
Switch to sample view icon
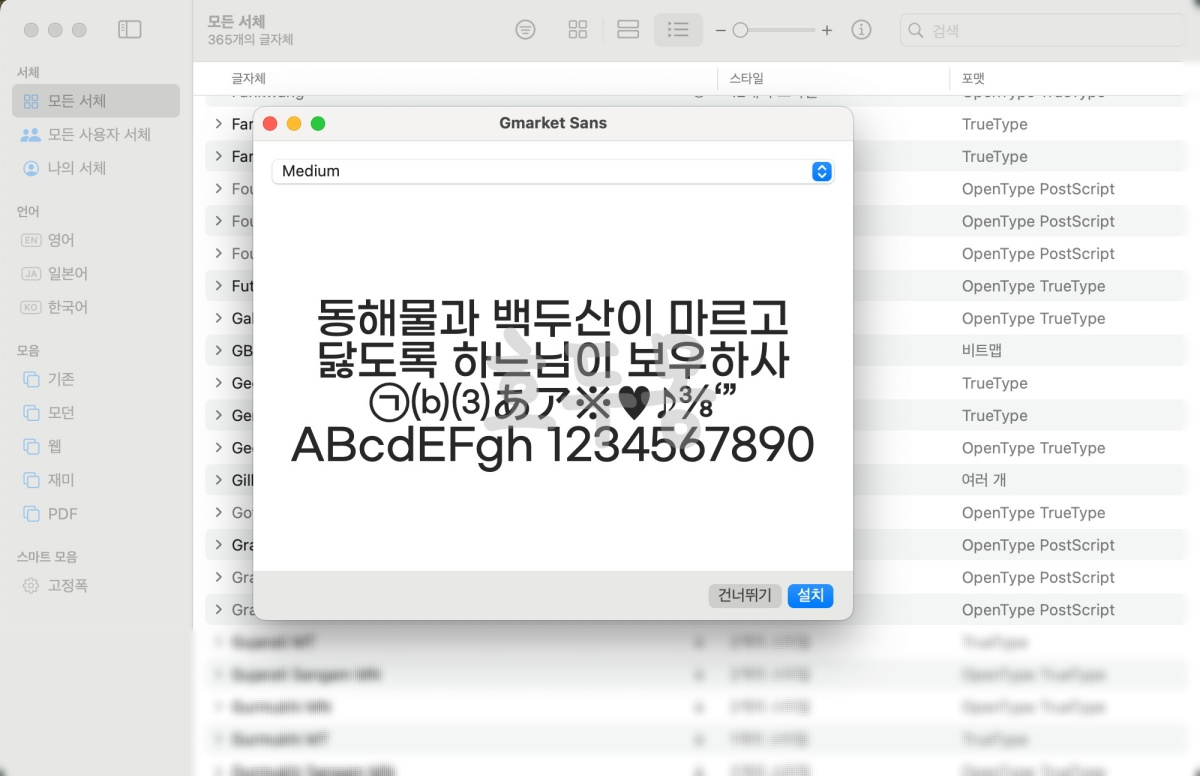pyautogui.click(x=628, y=30)
